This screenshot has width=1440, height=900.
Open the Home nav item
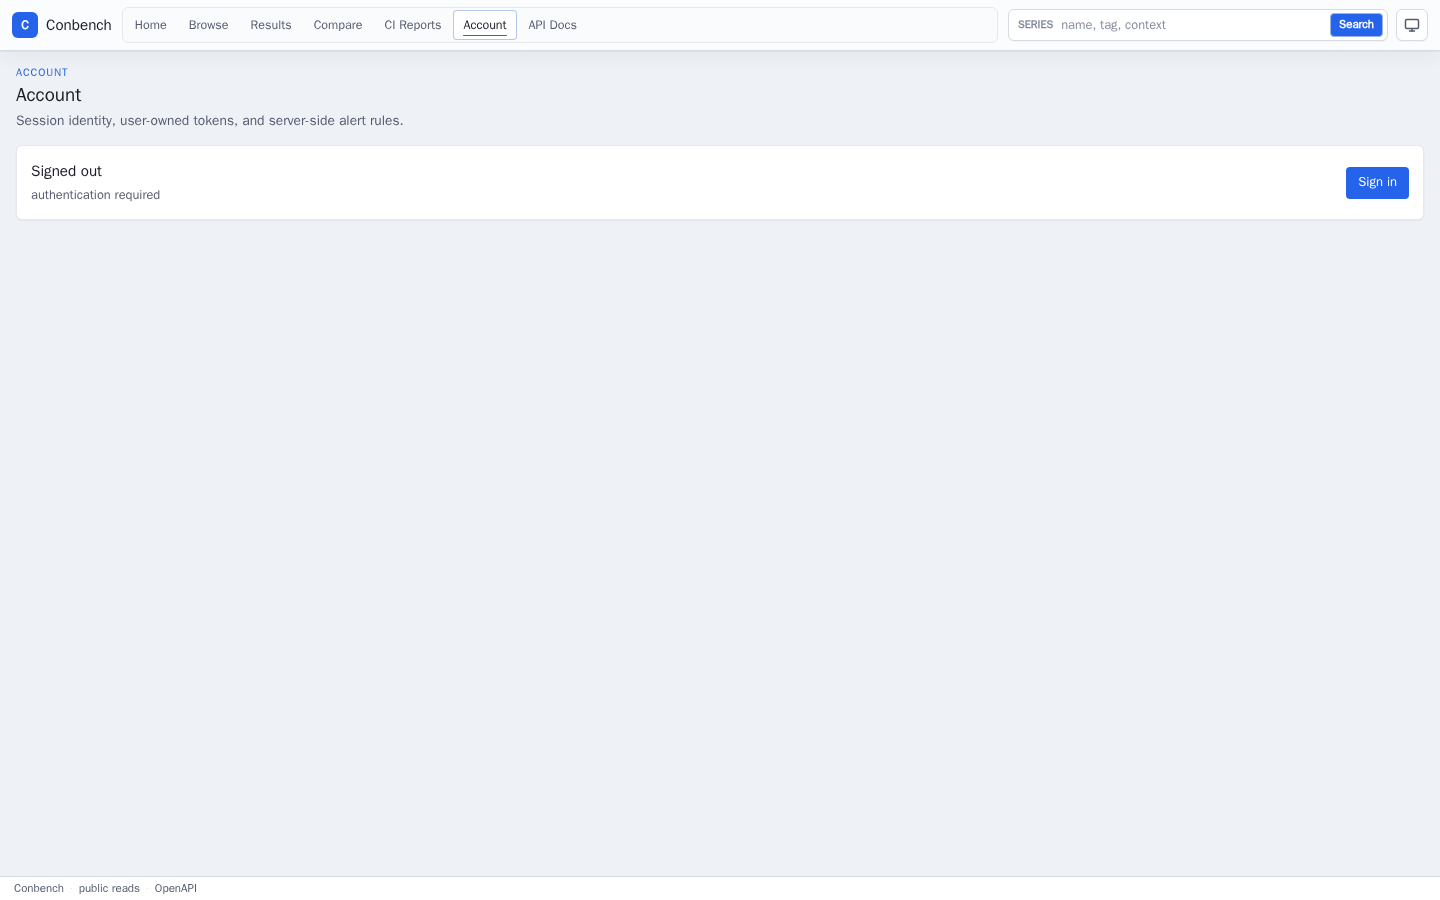151,25
